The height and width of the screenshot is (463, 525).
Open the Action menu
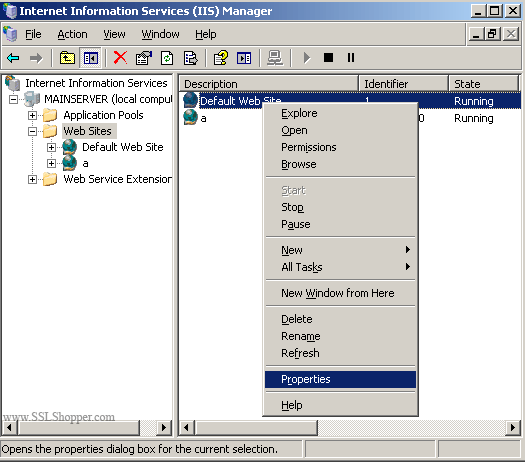point(72,34)
